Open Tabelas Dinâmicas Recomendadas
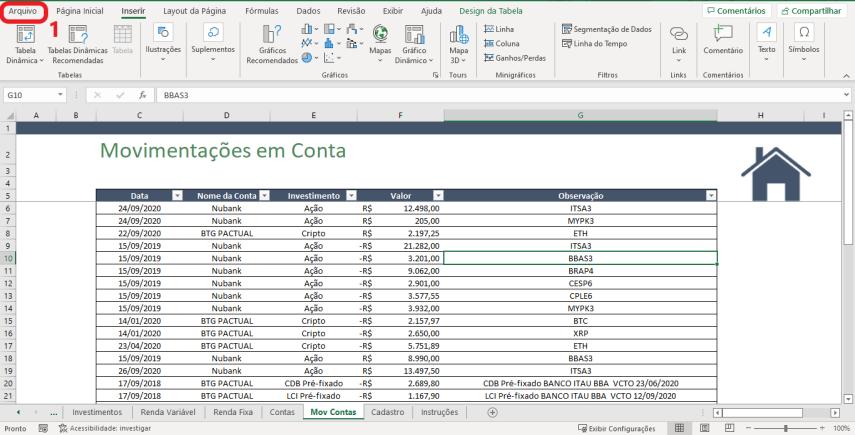 pyautogui.click(x=78, y=45)
